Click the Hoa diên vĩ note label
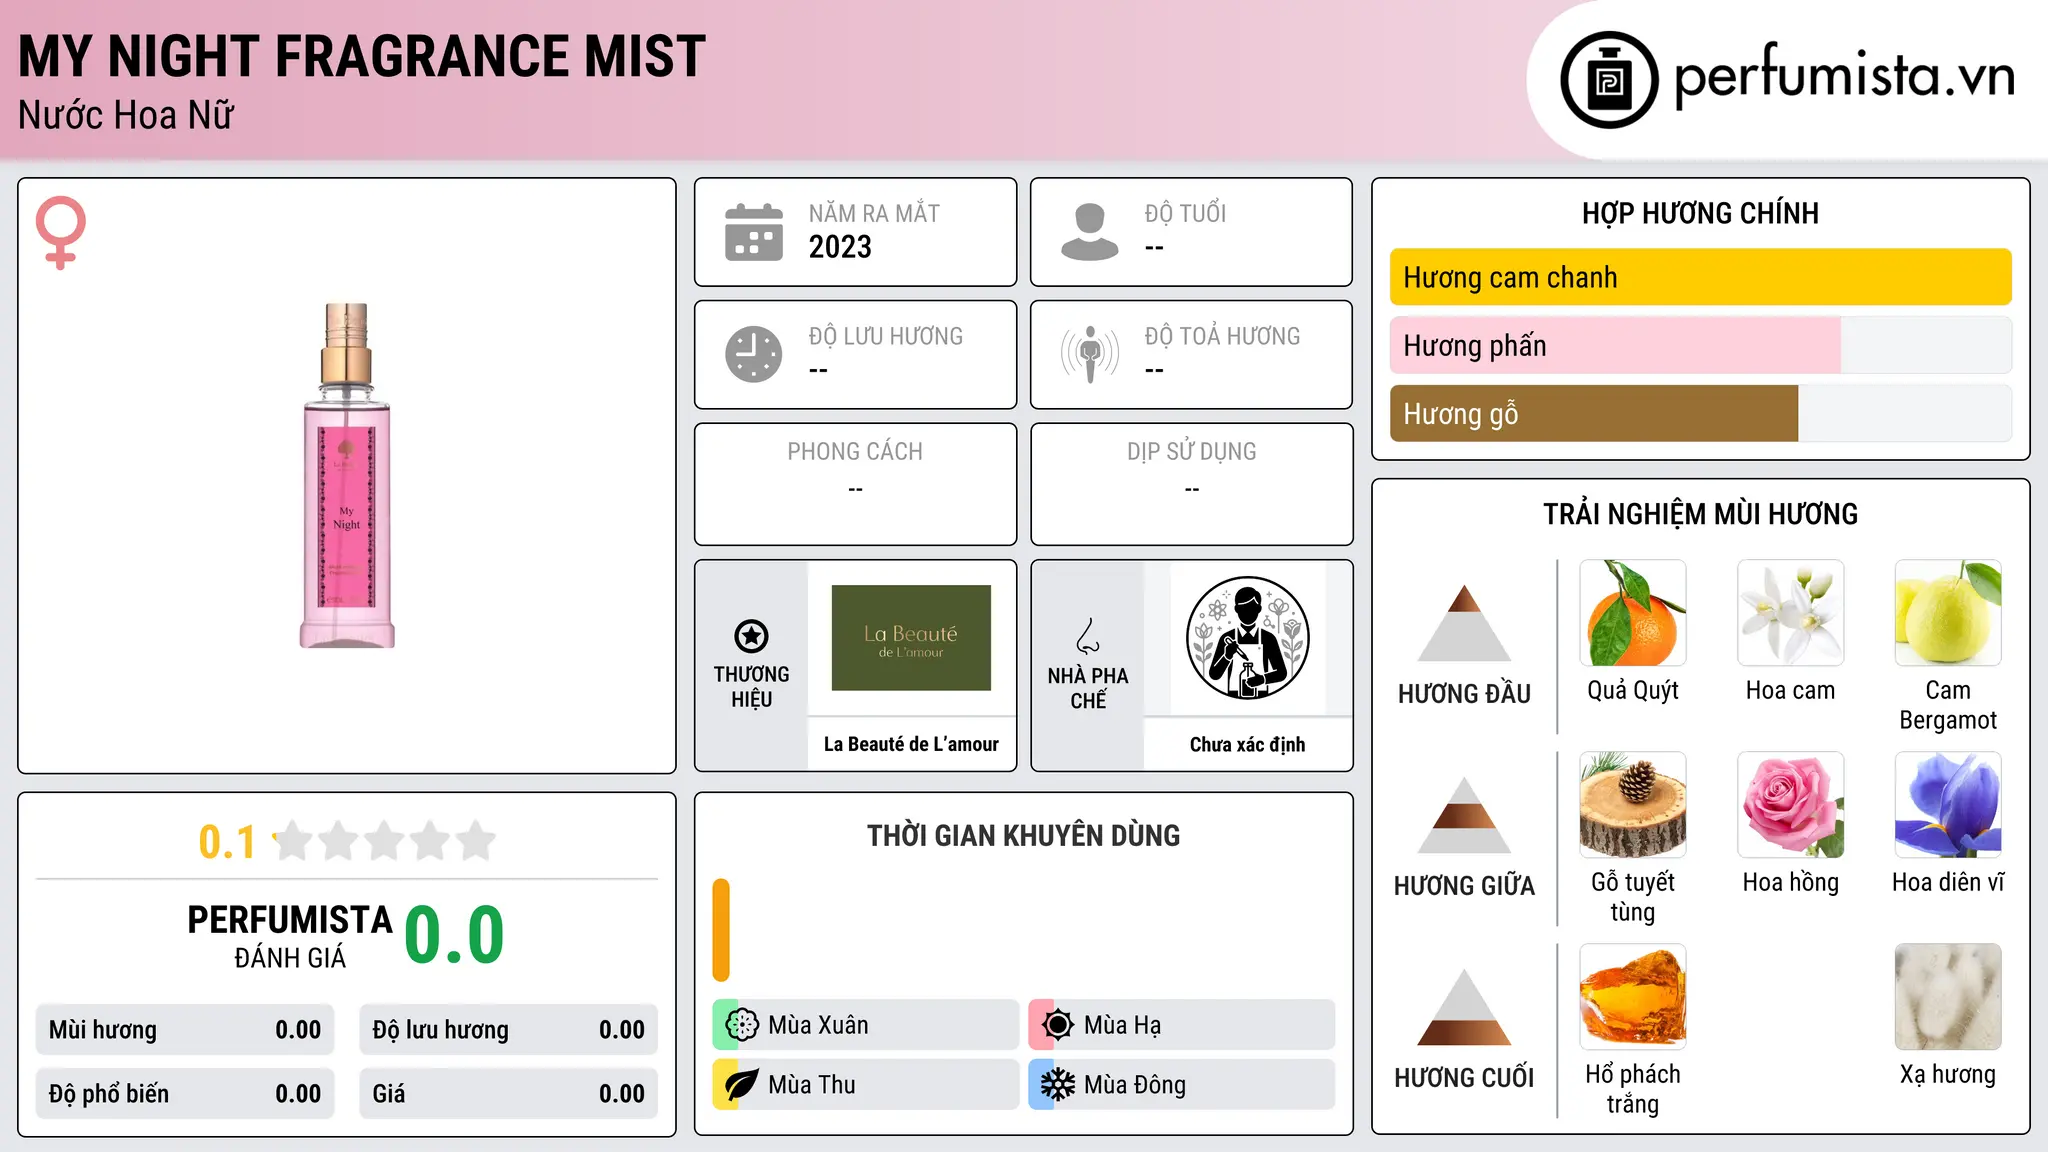Screen dimensions: 2048x1152 (x=1948, y=882)
